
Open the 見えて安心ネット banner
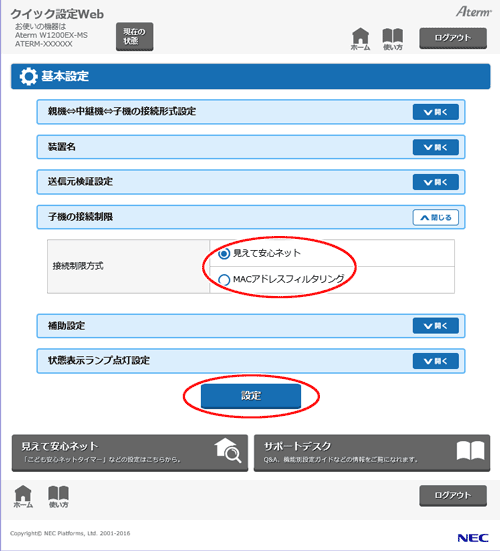coord(130,453)
